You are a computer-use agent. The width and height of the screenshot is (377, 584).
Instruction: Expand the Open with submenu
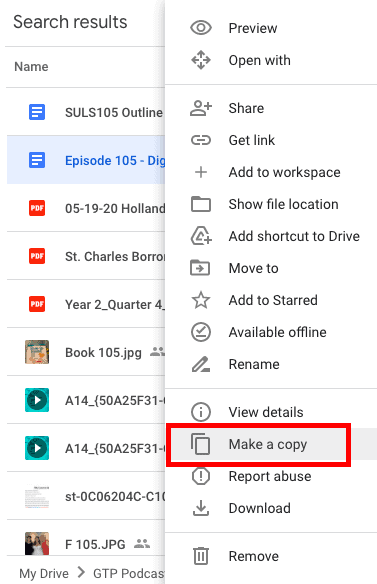[271, 60]
